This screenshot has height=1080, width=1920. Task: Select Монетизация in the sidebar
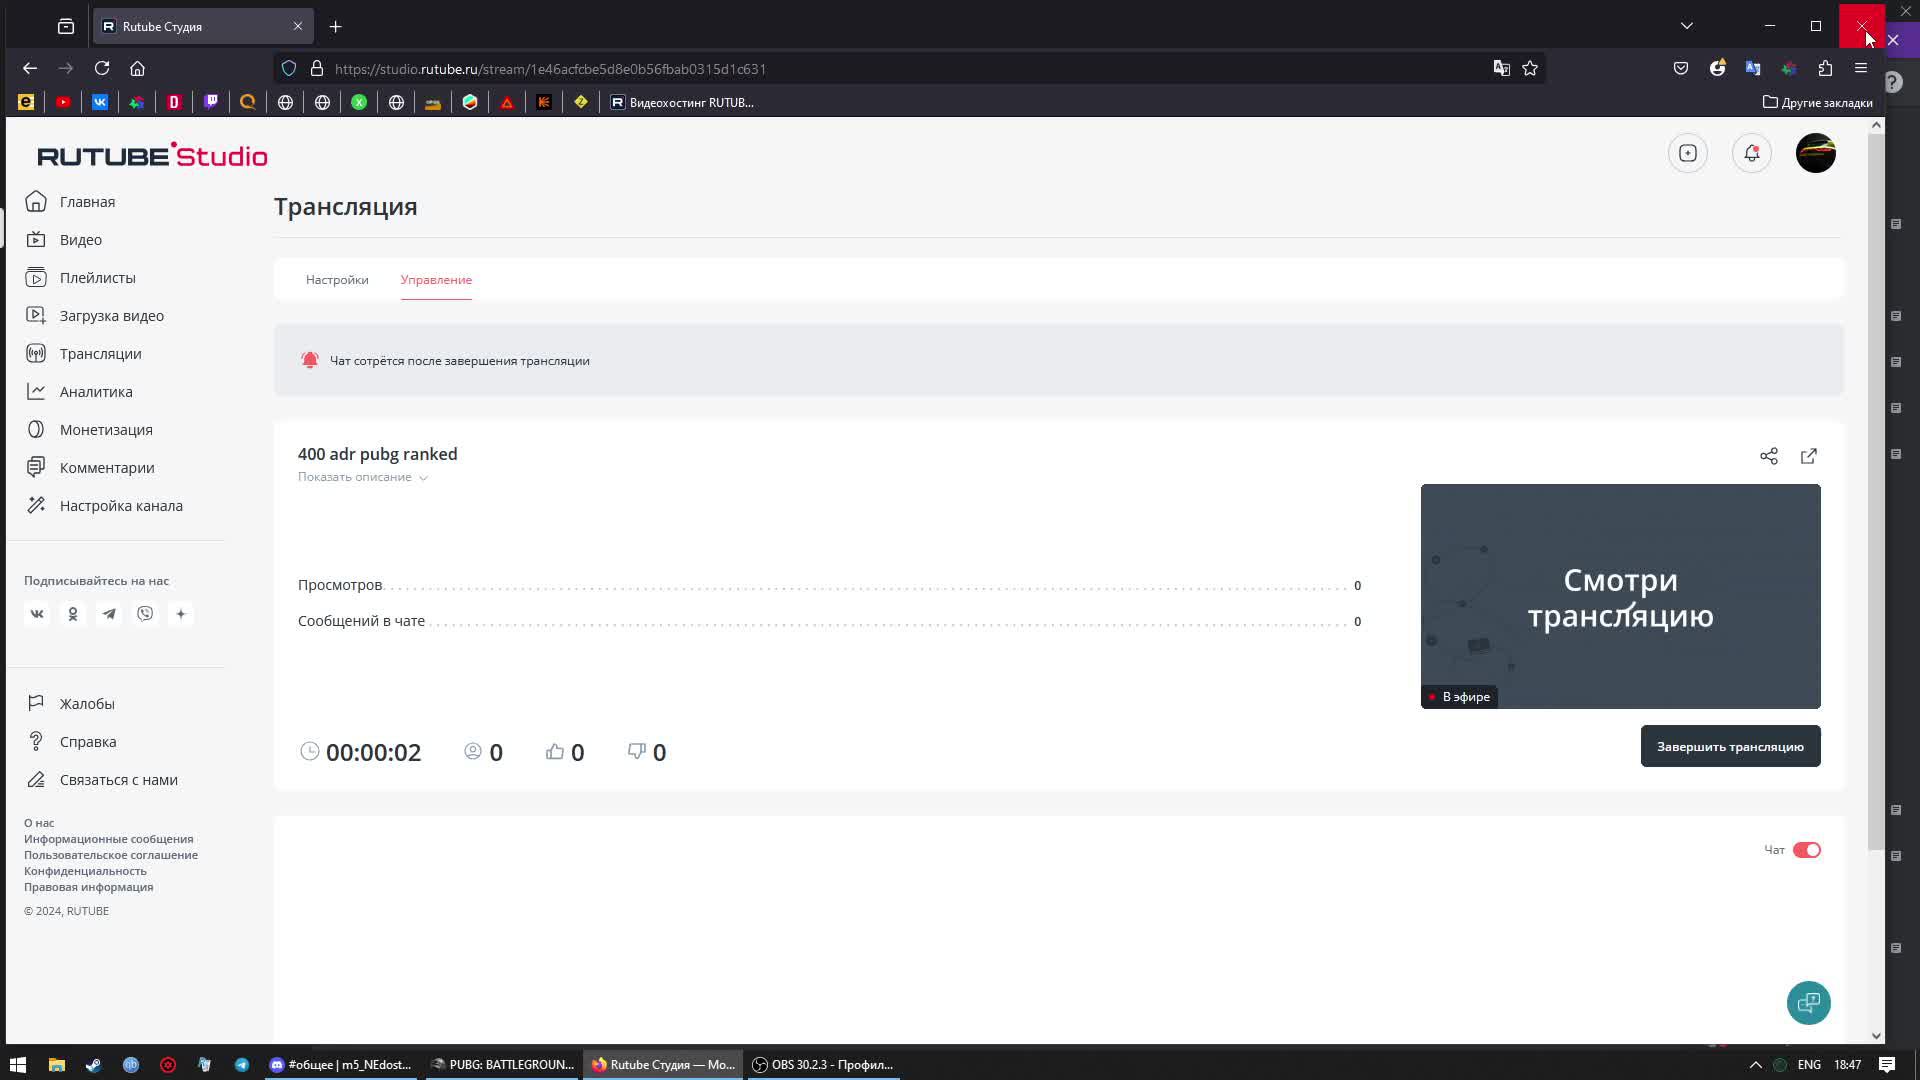point(105,429)
